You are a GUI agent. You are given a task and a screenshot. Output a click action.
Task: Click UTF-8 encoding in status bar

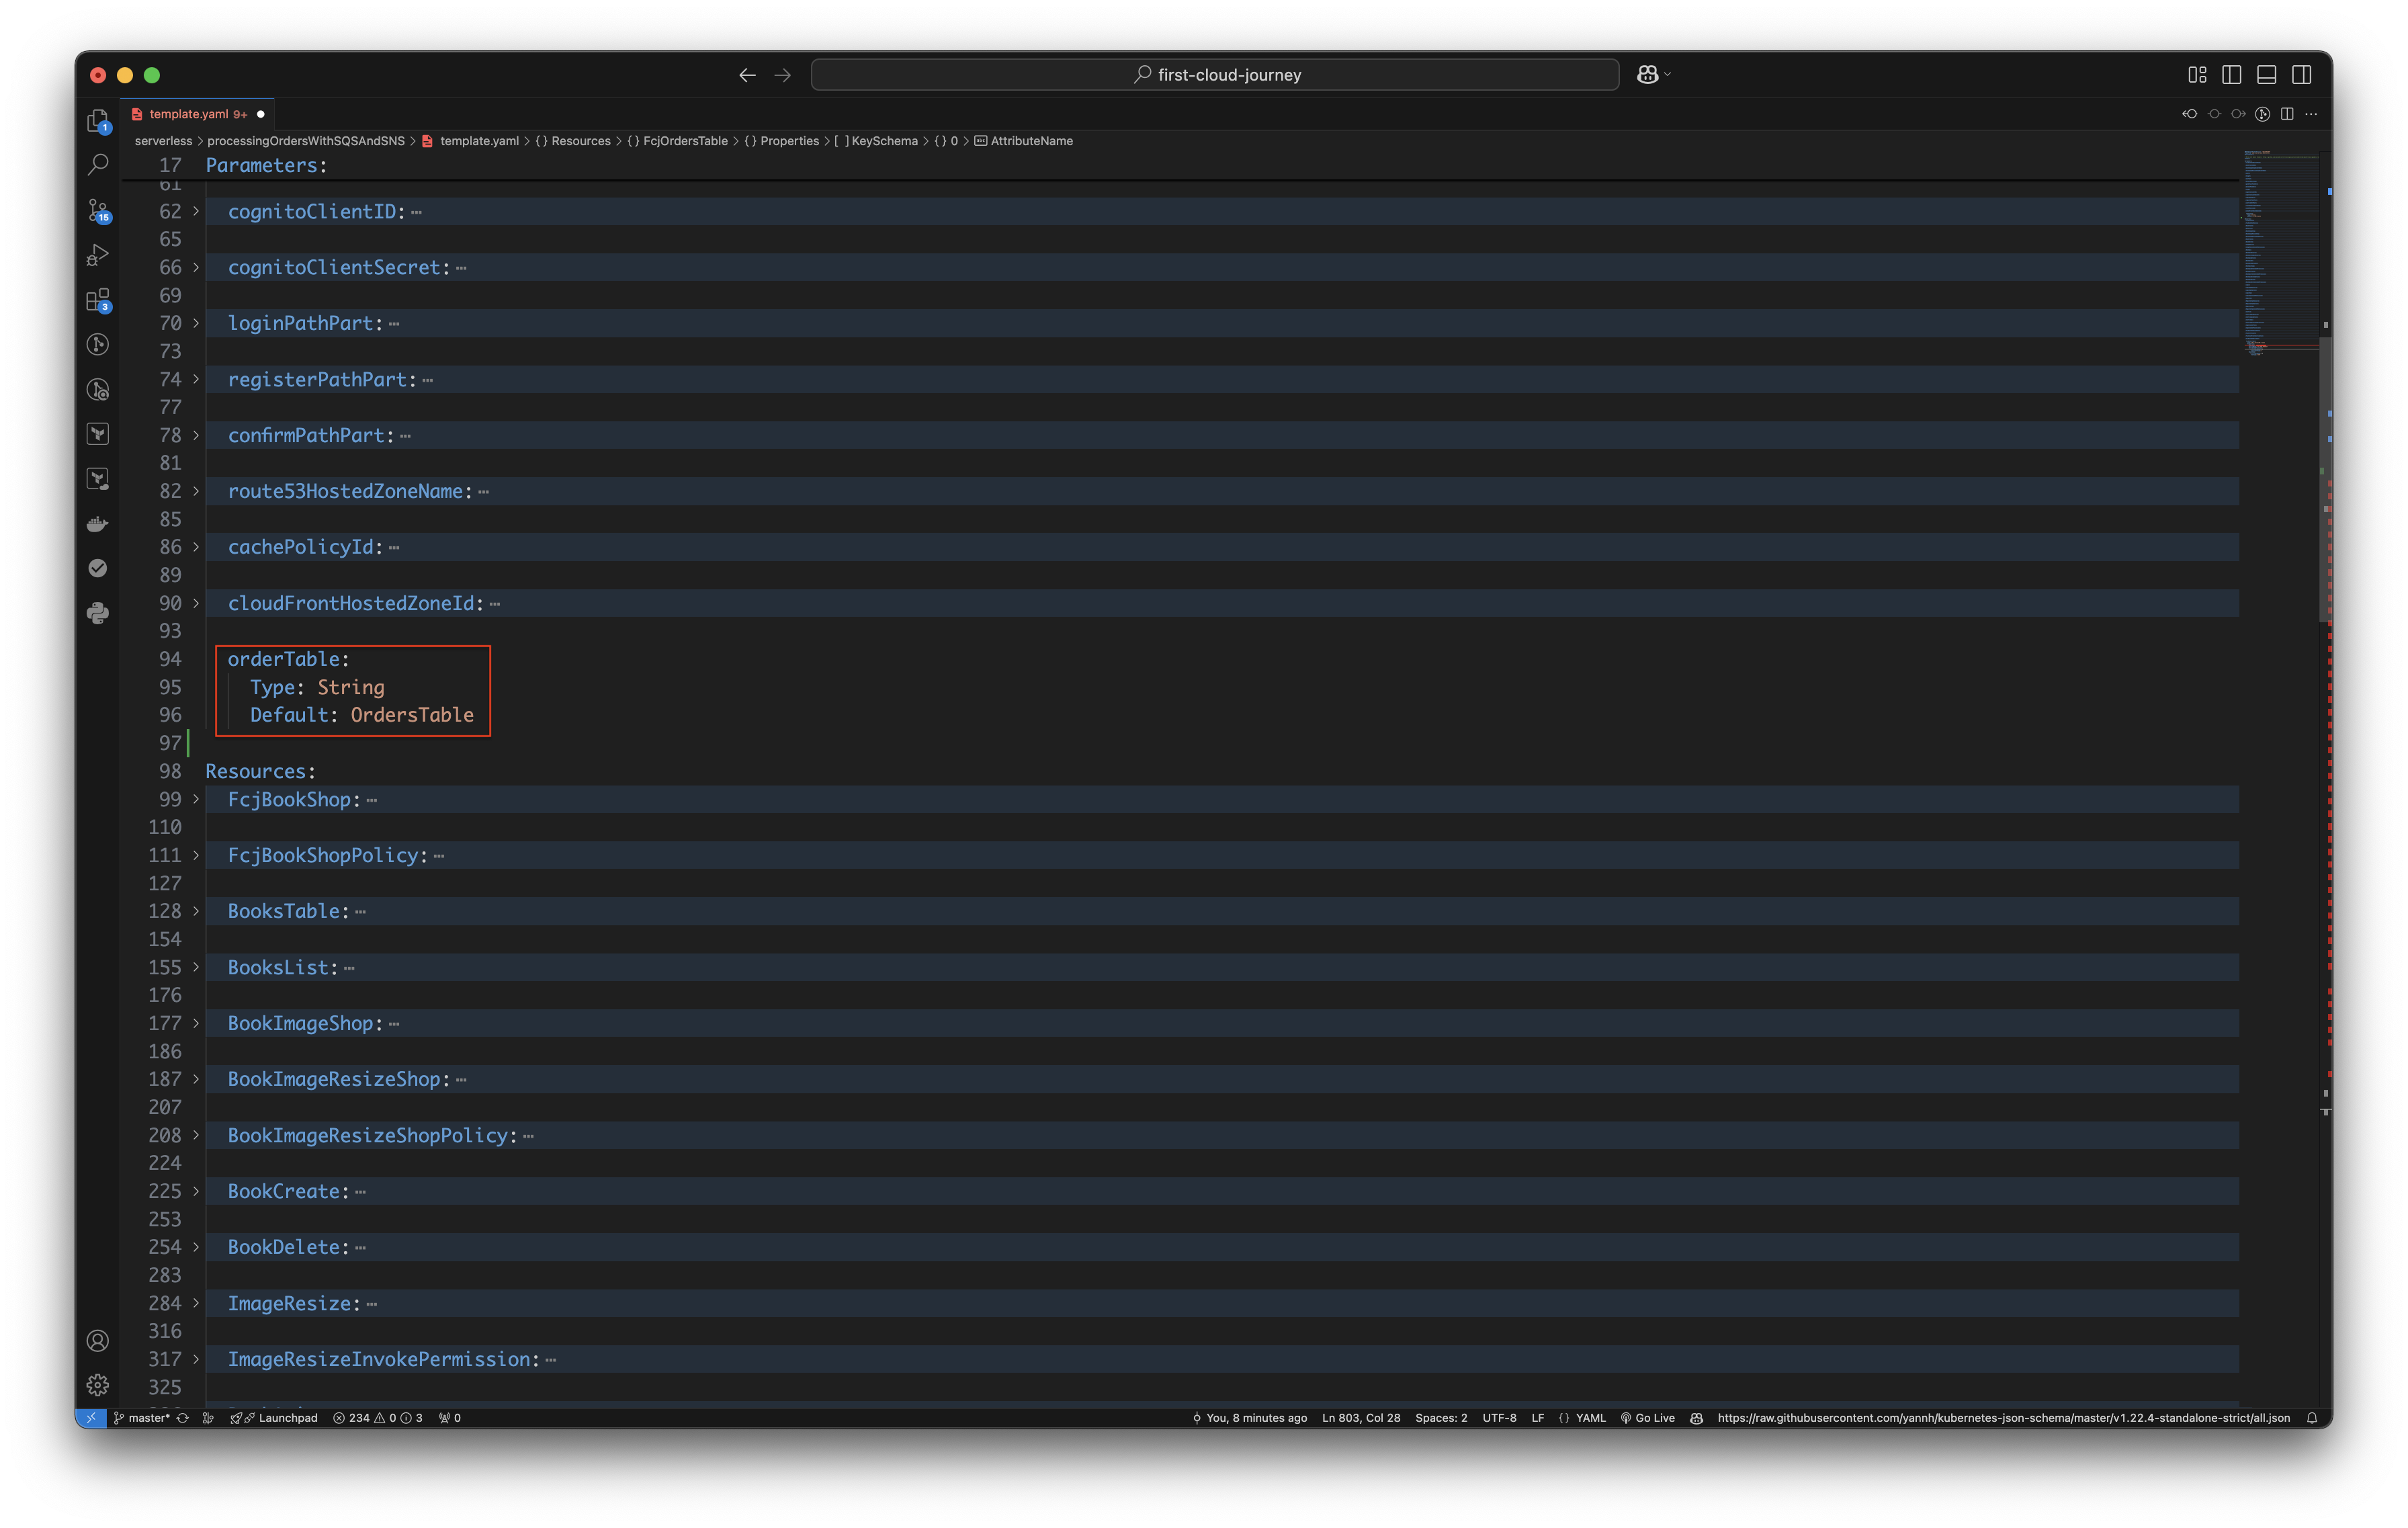point(1499,1417)
